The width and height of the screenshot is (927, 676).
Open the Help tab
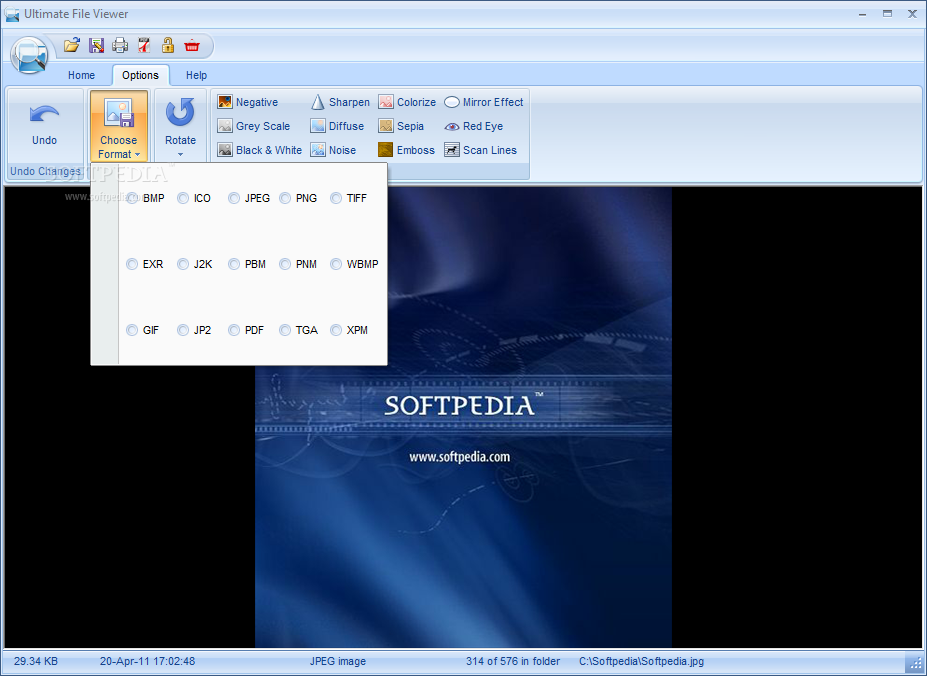pyautogui.click(x=196, y=75)
